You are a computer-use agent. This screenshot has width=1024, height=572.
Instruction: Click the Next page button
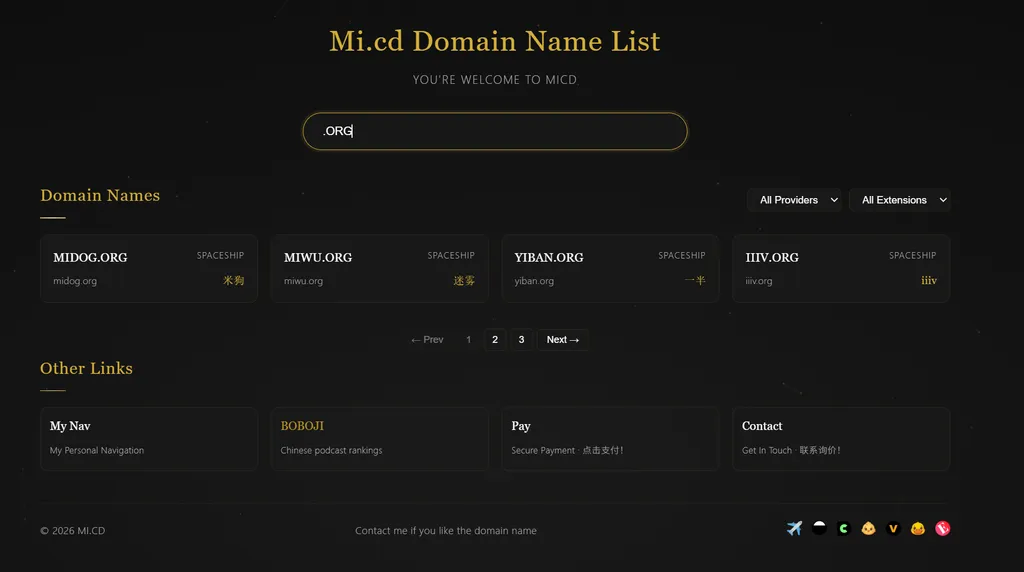point(562,340)
